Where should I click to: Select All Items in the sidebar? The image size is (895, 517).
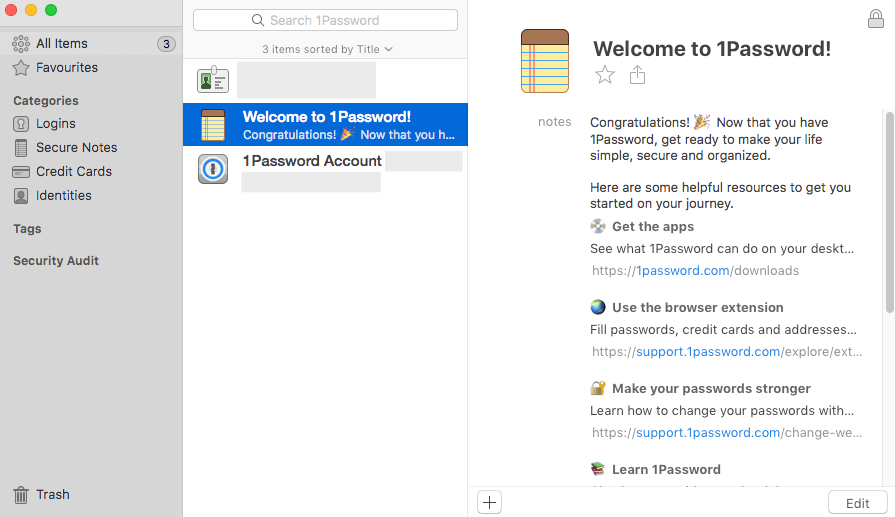(x=91, y=43)
